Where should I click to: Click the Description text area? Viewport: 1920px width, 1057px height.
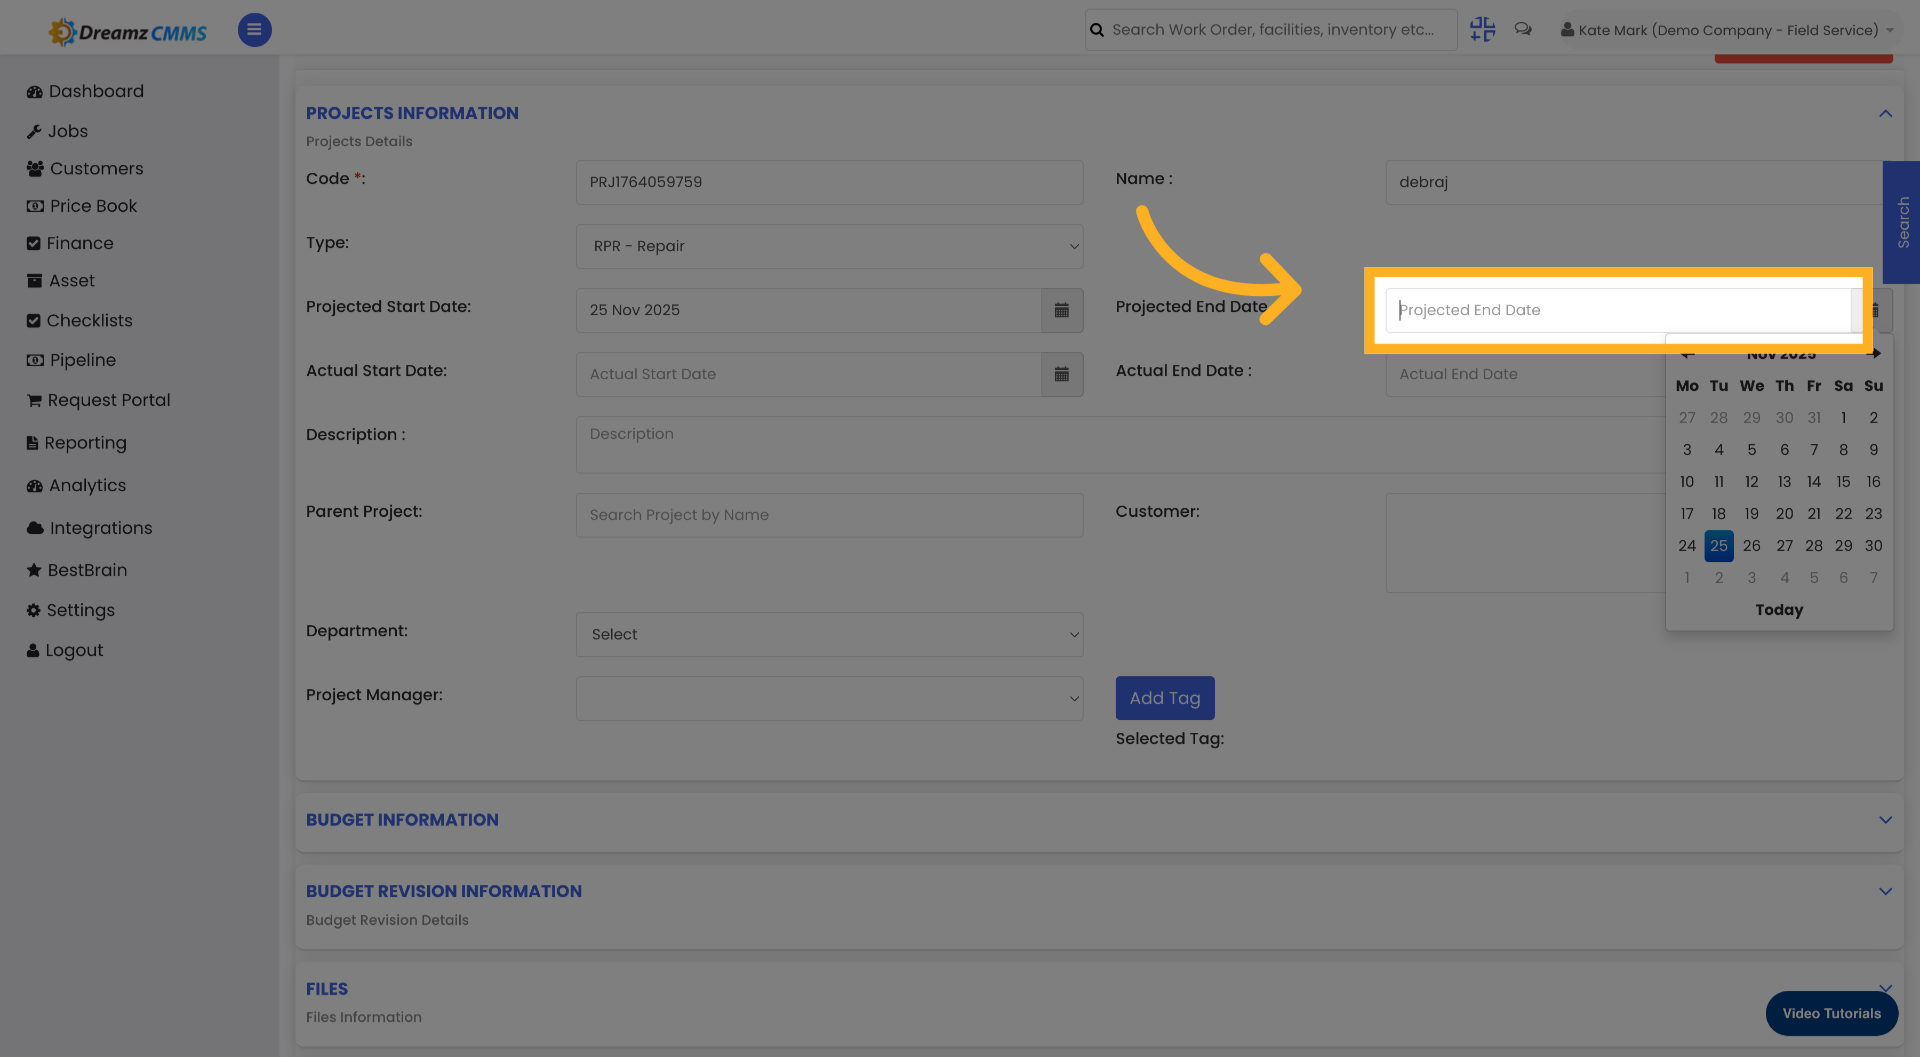point(1120,445)
